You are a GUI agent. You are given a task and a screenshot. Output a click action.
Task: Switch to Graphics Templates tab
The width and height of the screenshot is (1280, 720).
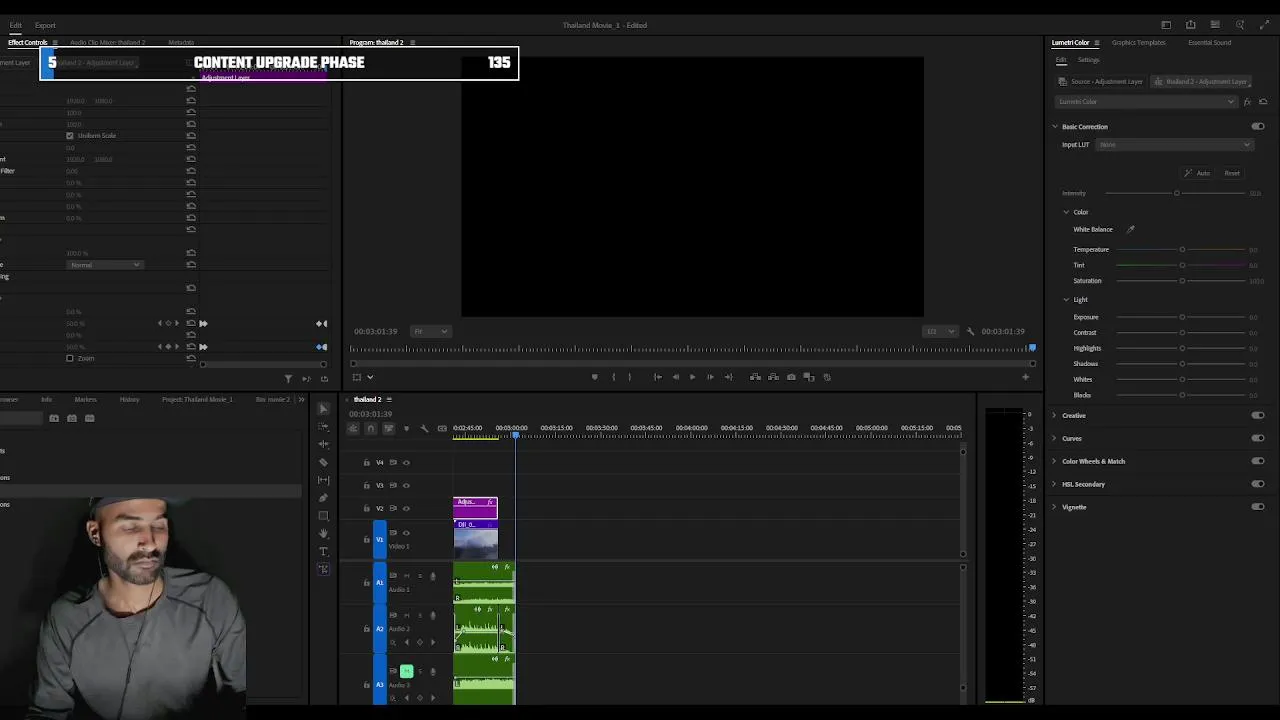[x=1138, y=43]
